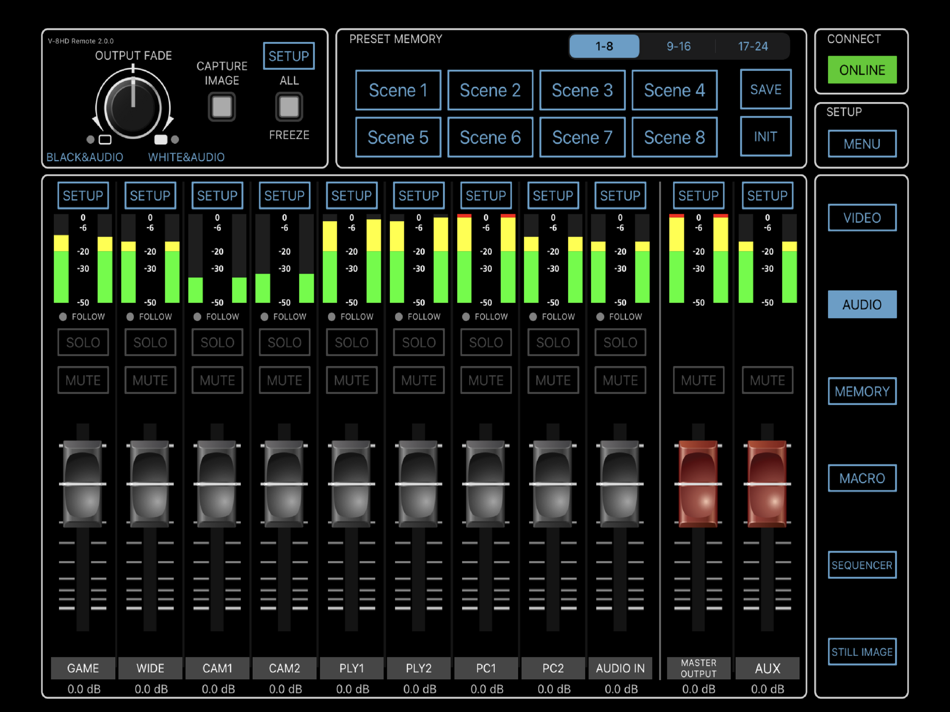
Task: Toggle Follow on the GAME channel
Action: tap(63, 317)
